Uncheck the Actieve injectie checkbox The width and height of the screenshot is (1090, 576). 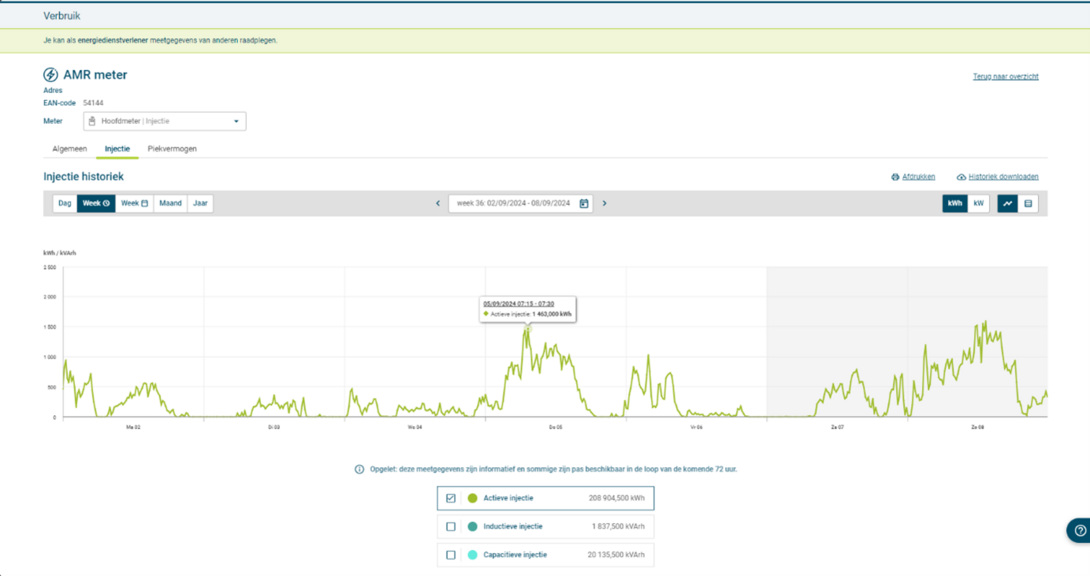point(451,498)
